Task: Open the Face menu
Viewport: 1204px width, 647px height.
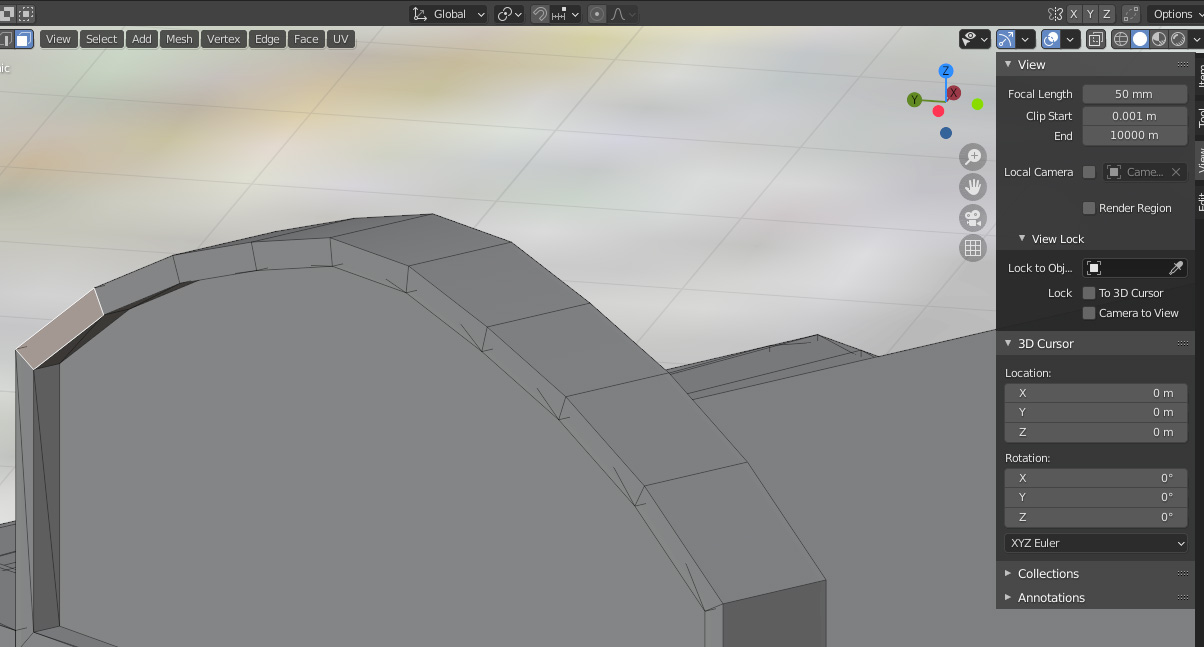Action: coord(306,39)
